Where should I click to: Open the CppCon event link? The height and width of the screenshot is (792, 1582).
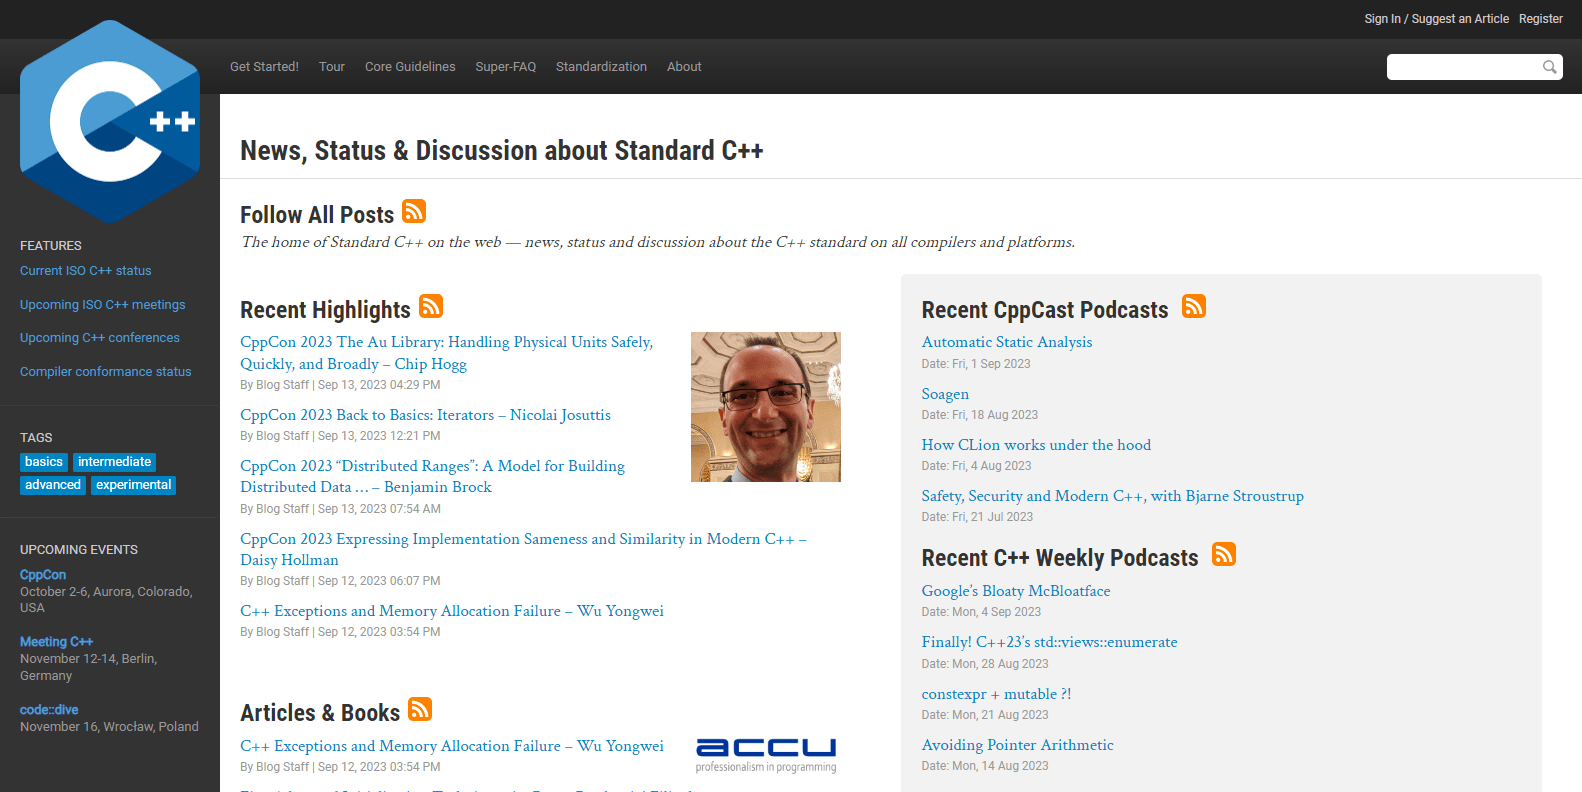tap(43, 575)
